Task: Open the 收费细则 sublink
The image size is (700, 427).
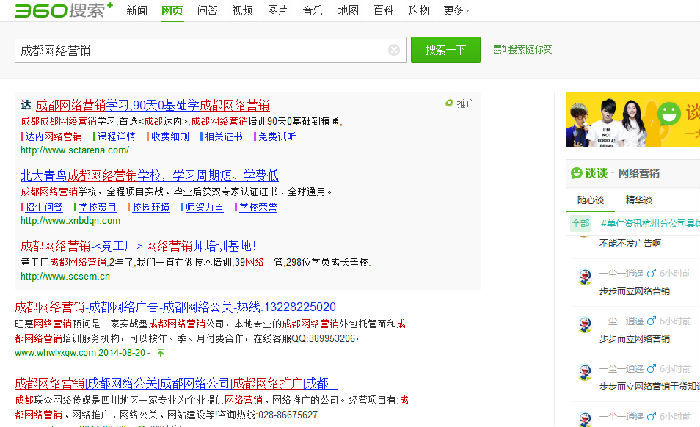Action: tap(170, 136)
